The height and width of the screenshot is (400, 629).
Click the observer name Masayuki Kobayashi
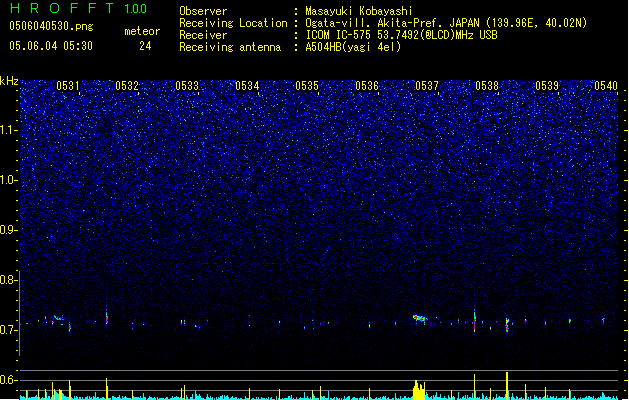coord(359,11)
